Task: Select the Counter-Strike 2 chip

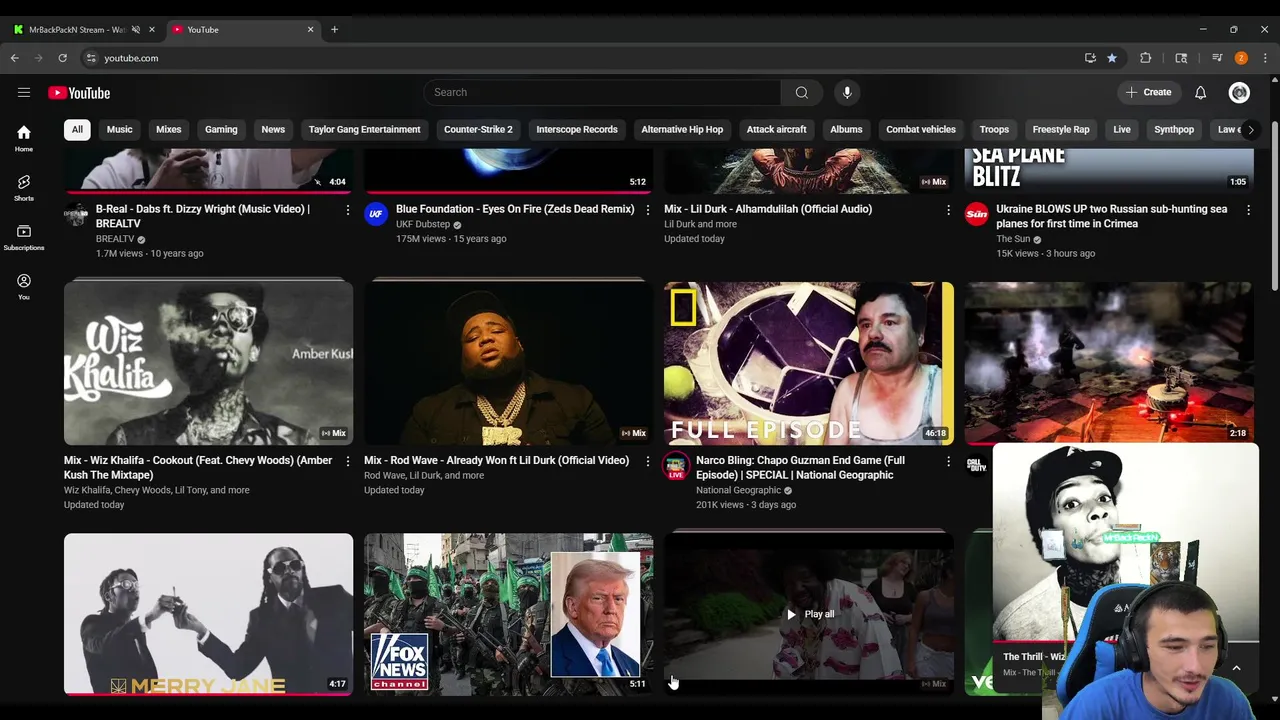Action: click(x=478, y=129)
